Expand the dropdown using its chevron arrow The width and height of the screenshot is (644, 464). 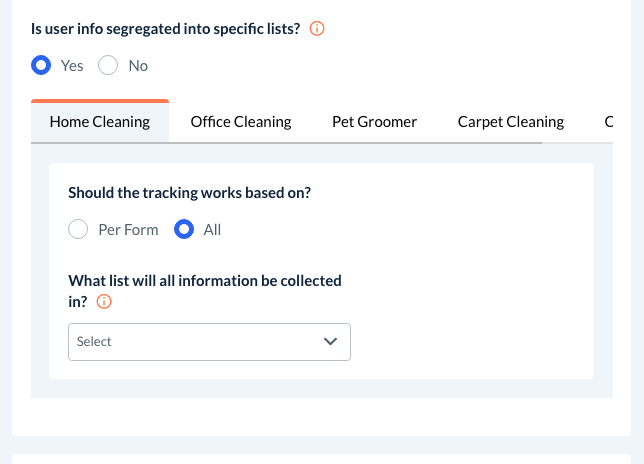332,341
